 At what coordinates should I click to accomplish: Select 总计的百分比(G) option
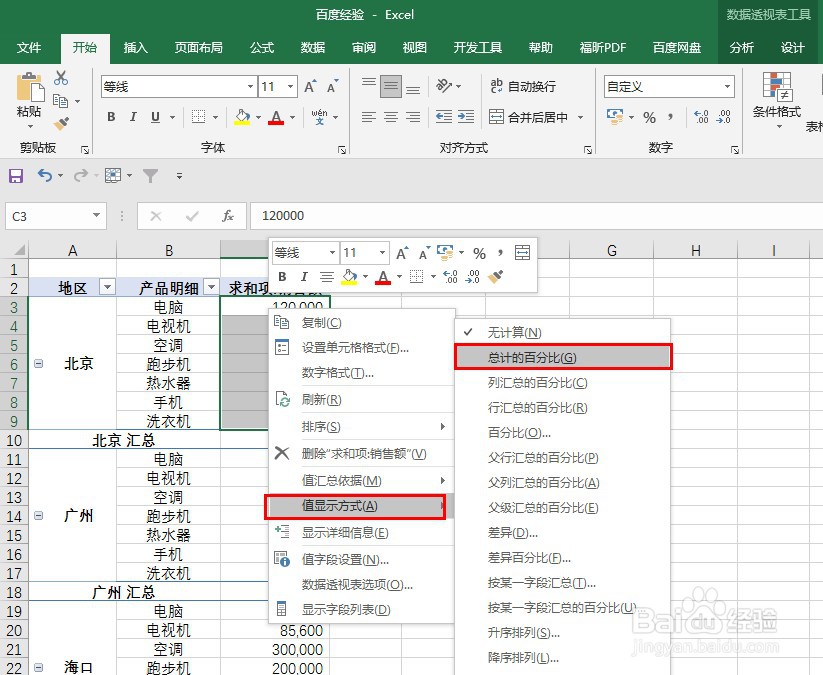pyautogui.click(x=563, y=357)
